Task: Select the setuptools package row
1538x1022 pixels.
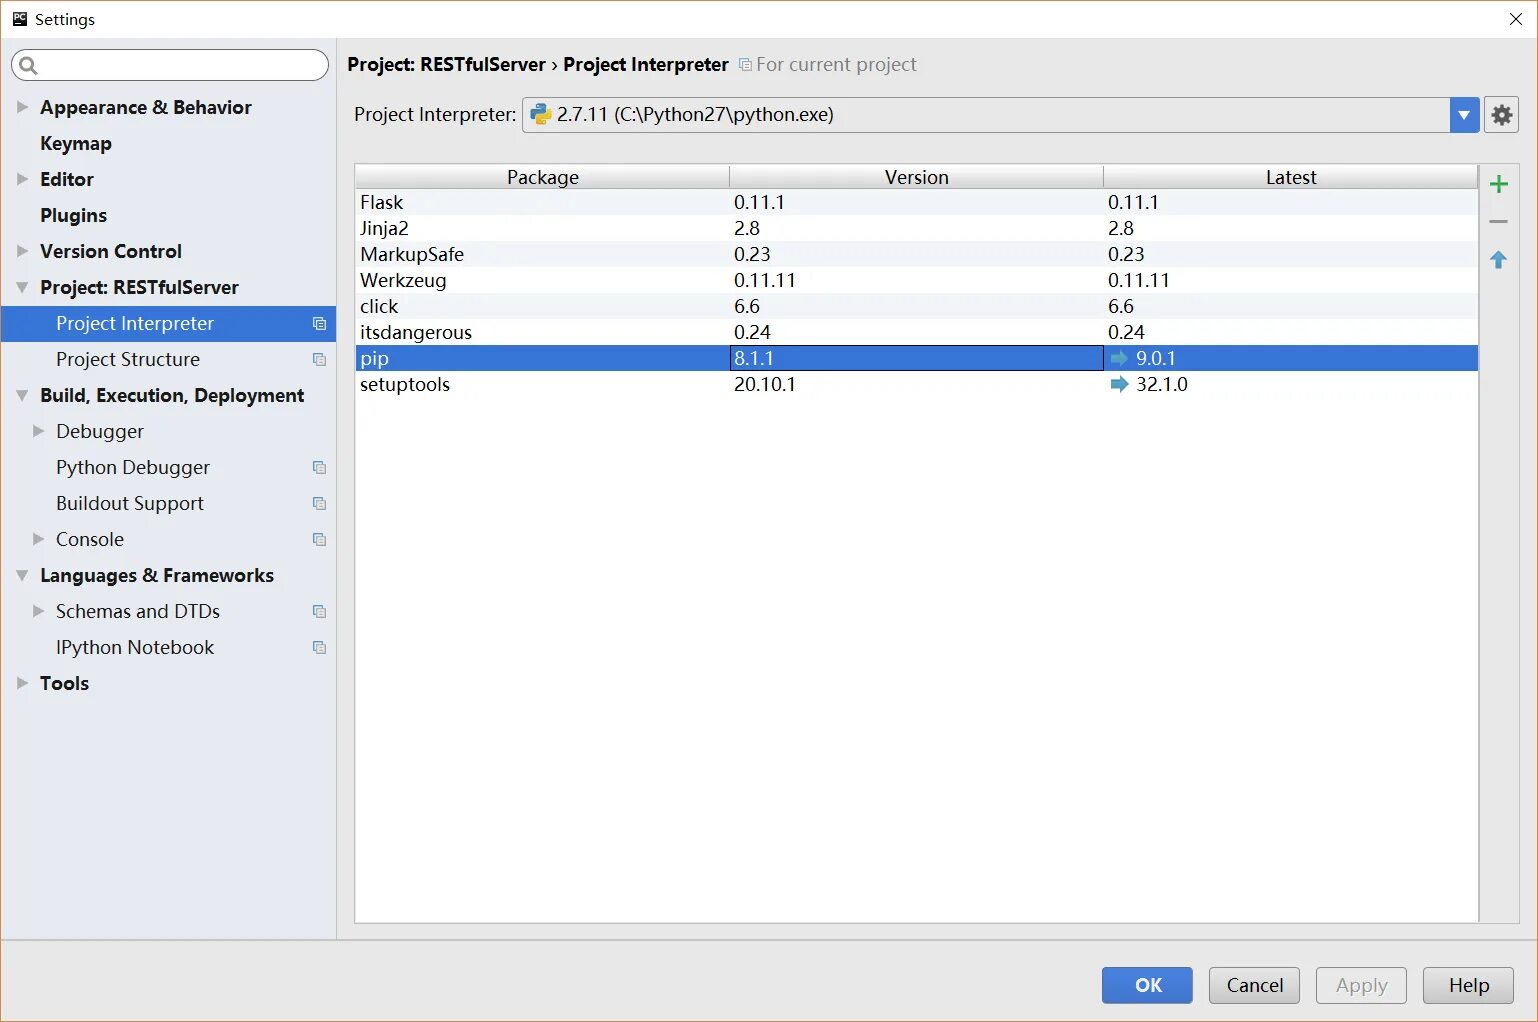Action: 917,384
